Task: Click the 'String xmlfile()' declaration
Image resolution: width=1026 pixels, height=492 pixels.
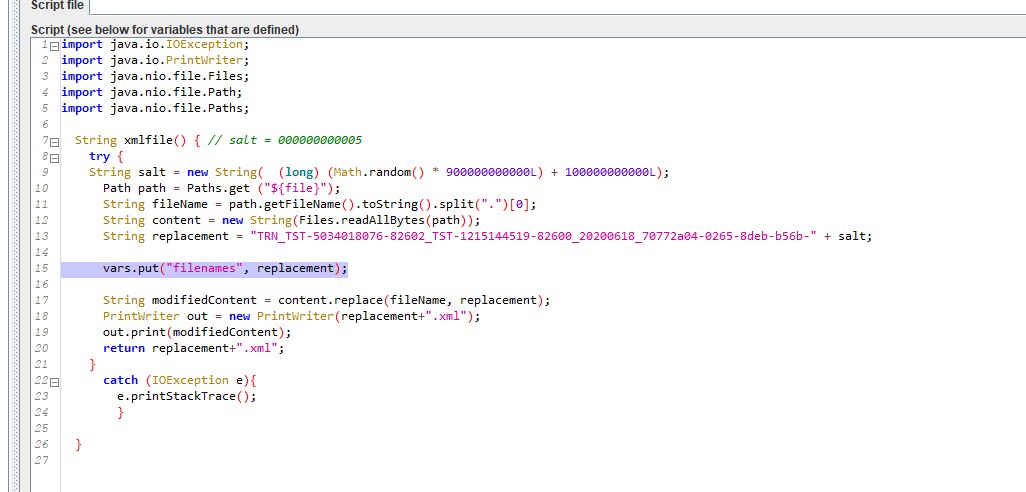Action: [132, 140]
